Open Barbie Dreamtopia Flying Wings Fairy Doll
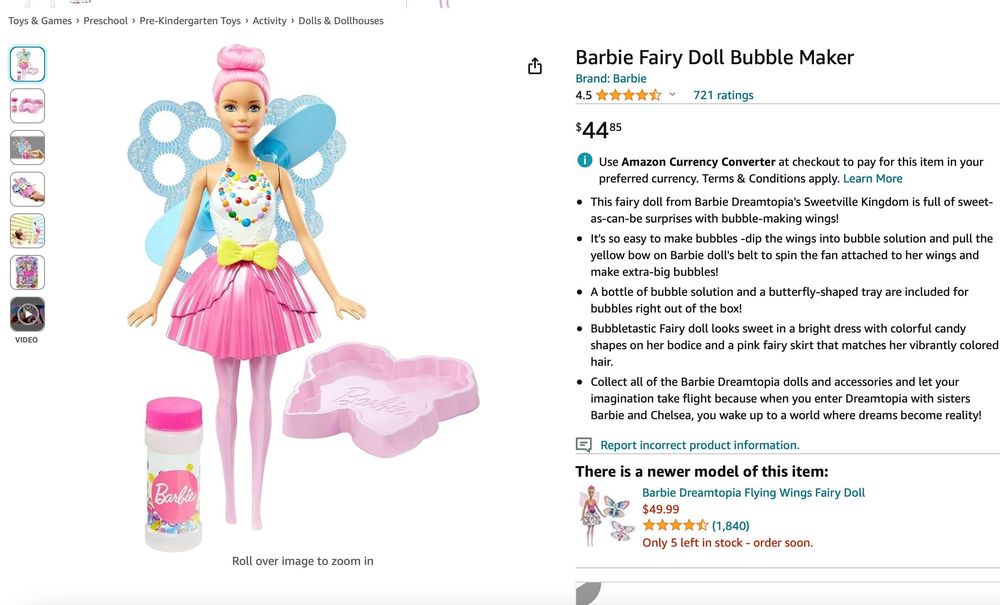Screen dimensions: 1000x605 [753, 493]
